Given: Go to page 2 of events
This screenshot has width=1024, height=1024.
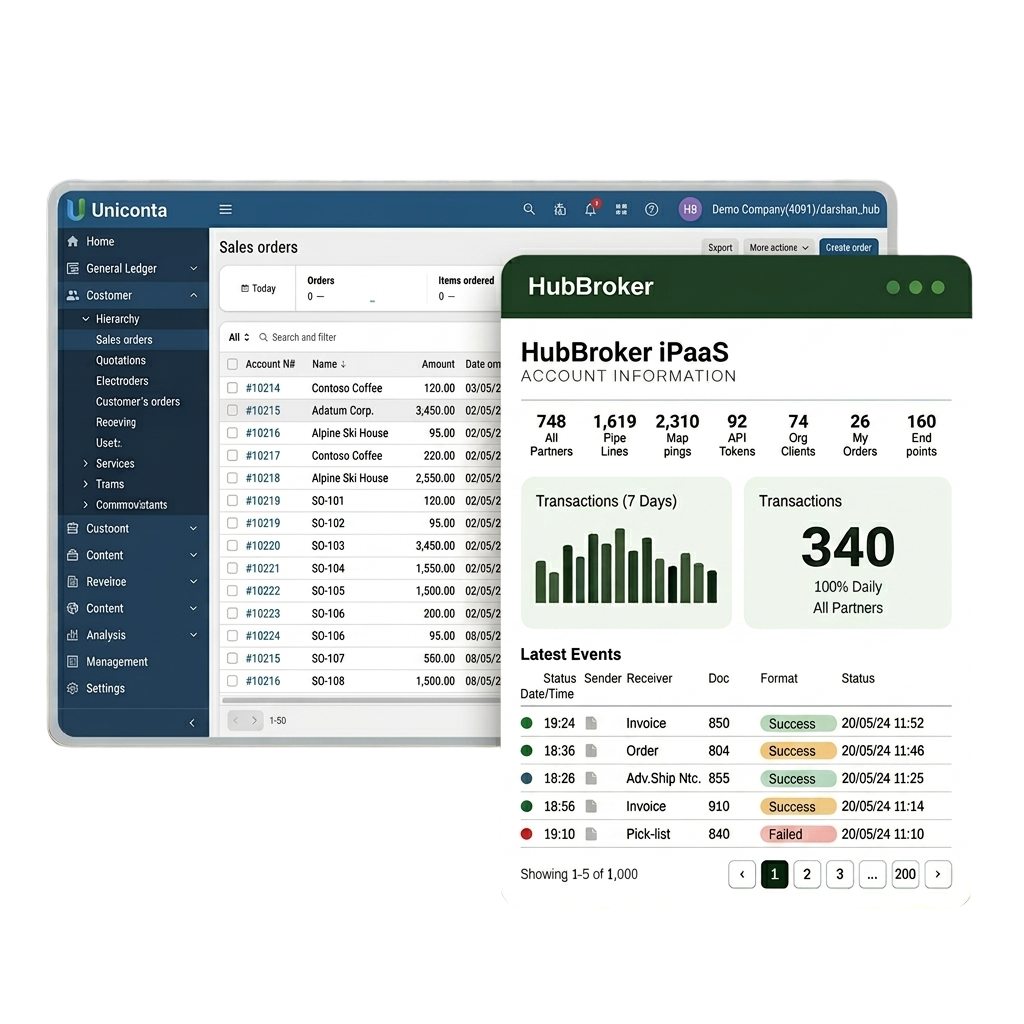Looking at the screenshot, I should (807, 874).
